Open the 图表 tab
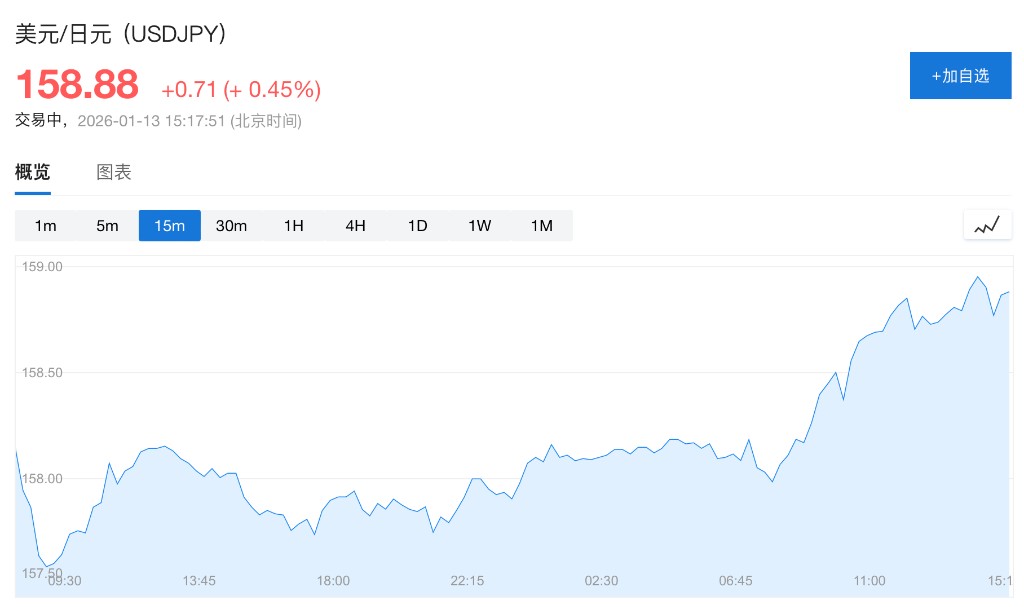The image size is (1024, 607). point(114,172)
